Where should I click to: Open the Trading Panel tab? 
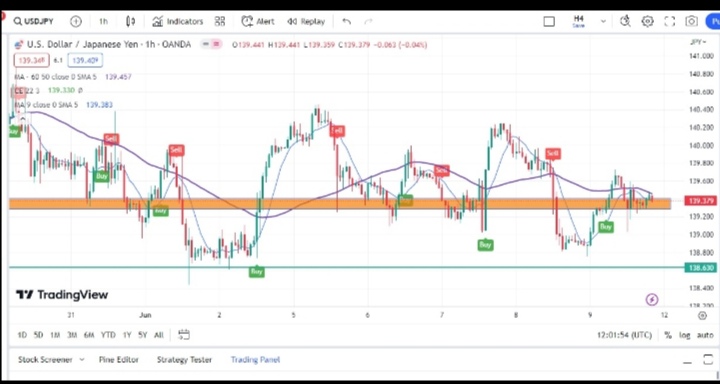coord(255,359)
